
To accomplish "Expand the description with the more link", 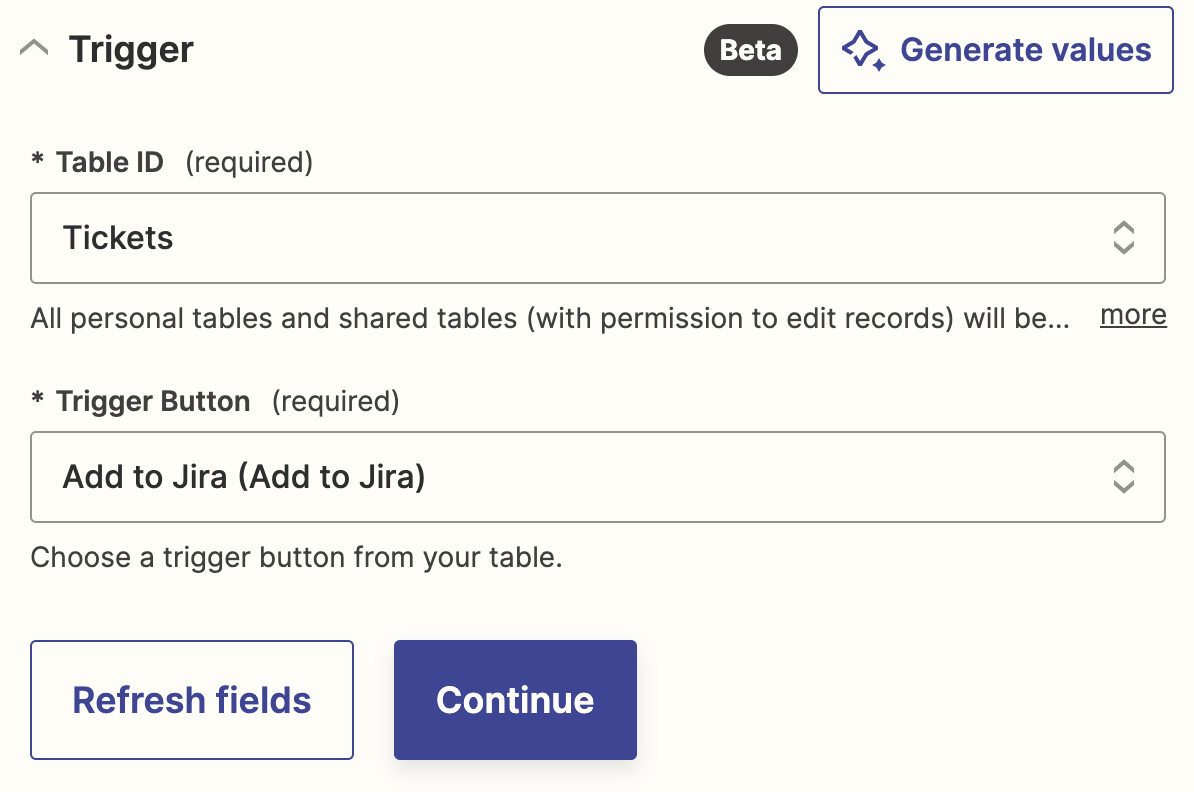I will [x=1133, y=315].
